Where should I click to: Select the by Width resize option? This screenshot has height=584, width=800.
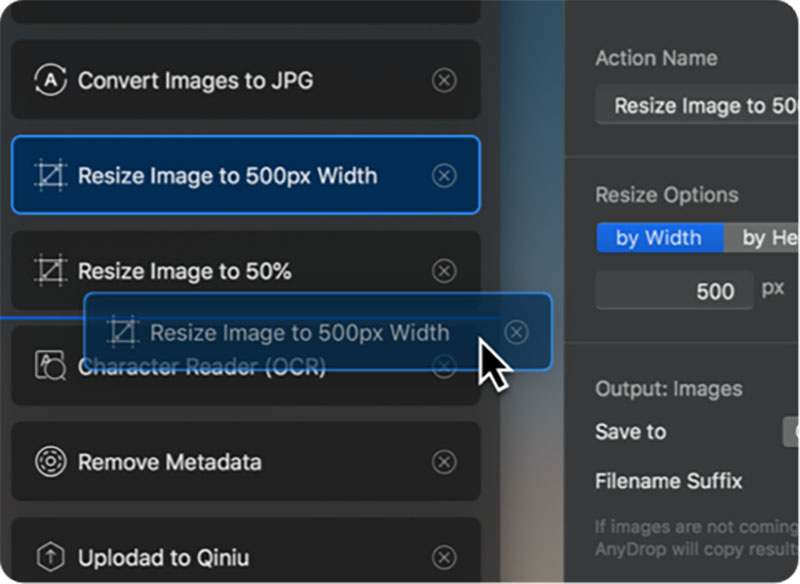[x=660, y=238]
